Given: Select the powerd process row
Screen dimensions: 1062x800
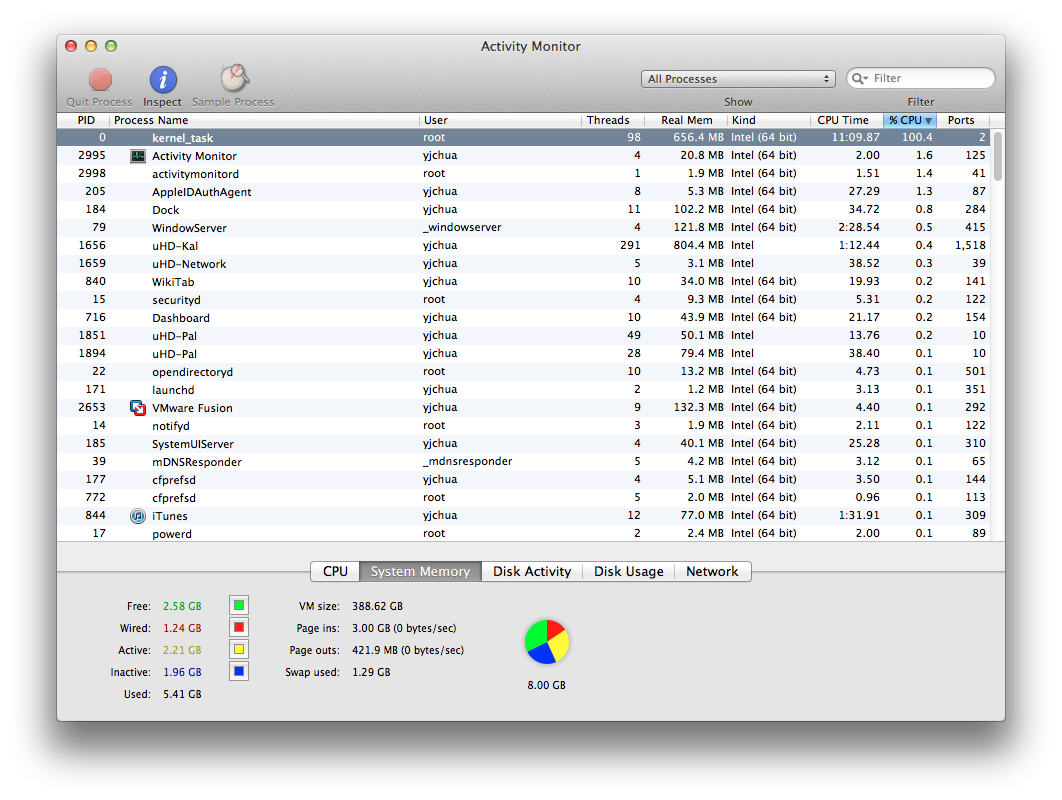Looking at the screenshot, I should click(x=524, y=534).
